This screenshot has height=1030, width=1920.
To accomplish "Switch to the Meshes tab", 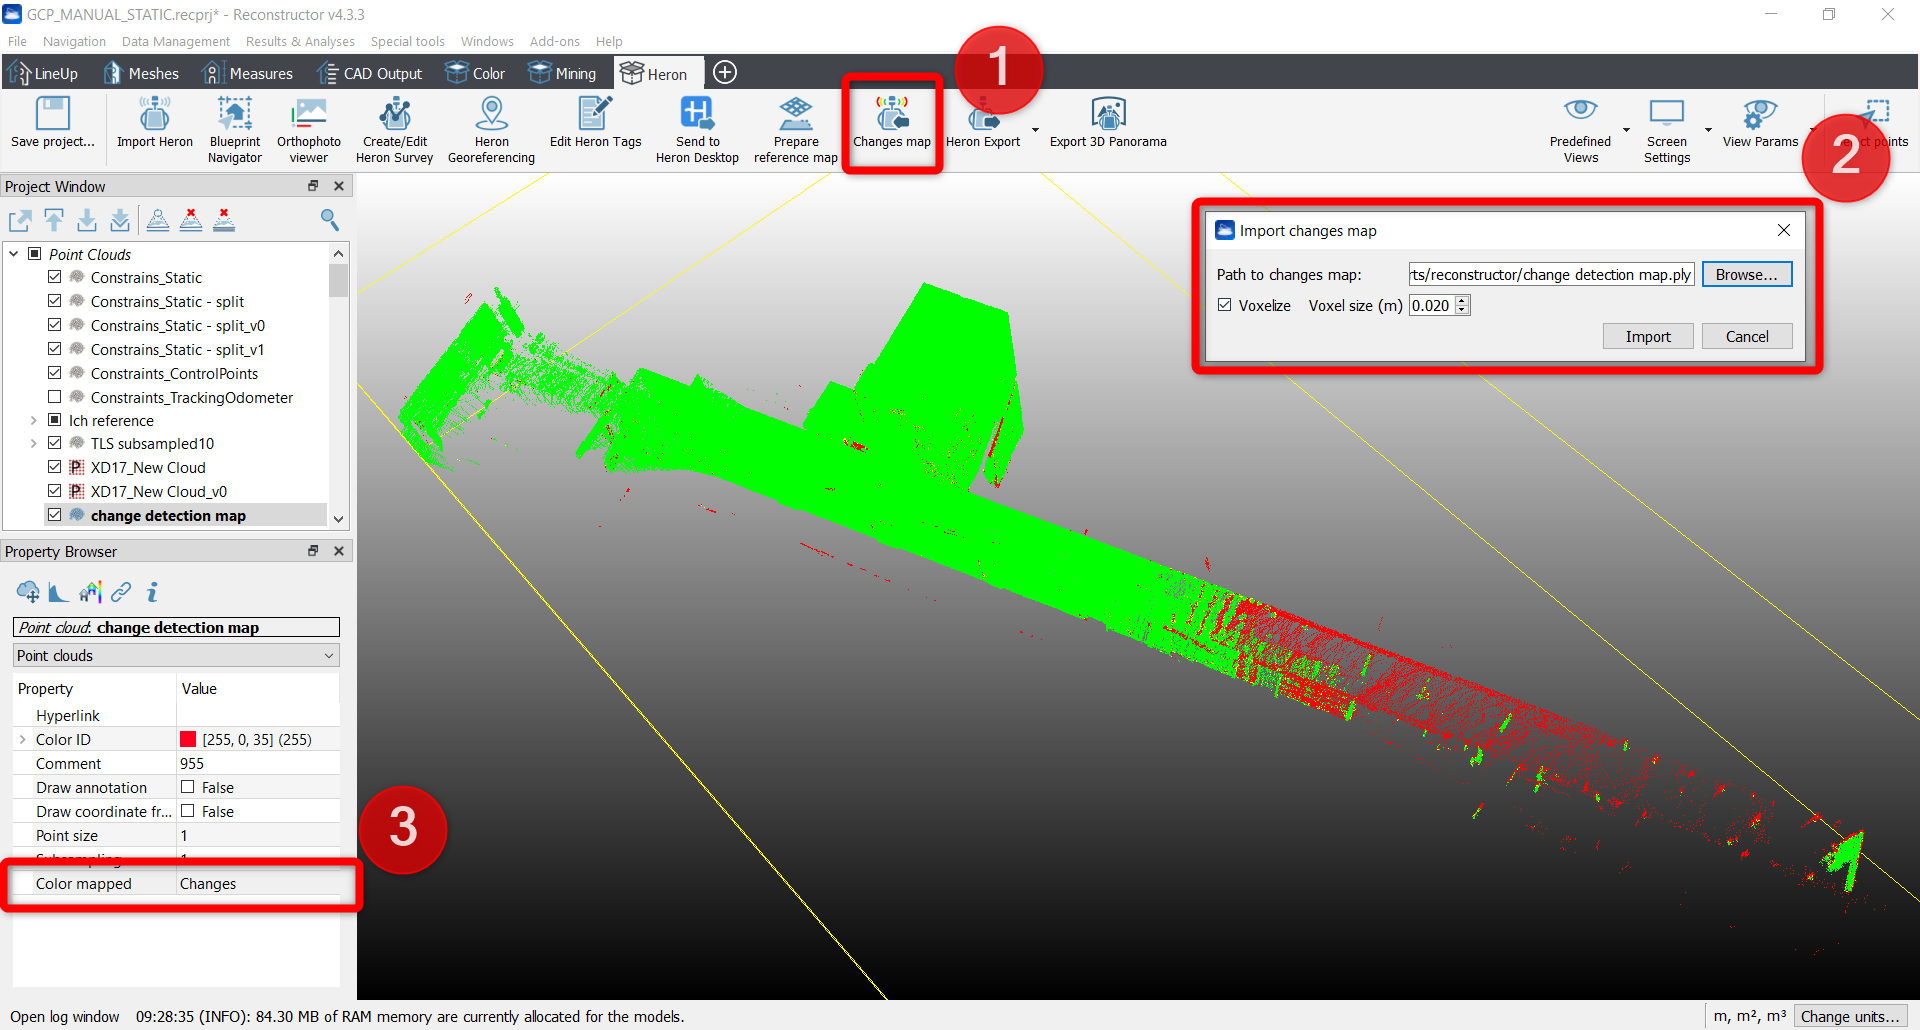I will click(x=142, y=73).
